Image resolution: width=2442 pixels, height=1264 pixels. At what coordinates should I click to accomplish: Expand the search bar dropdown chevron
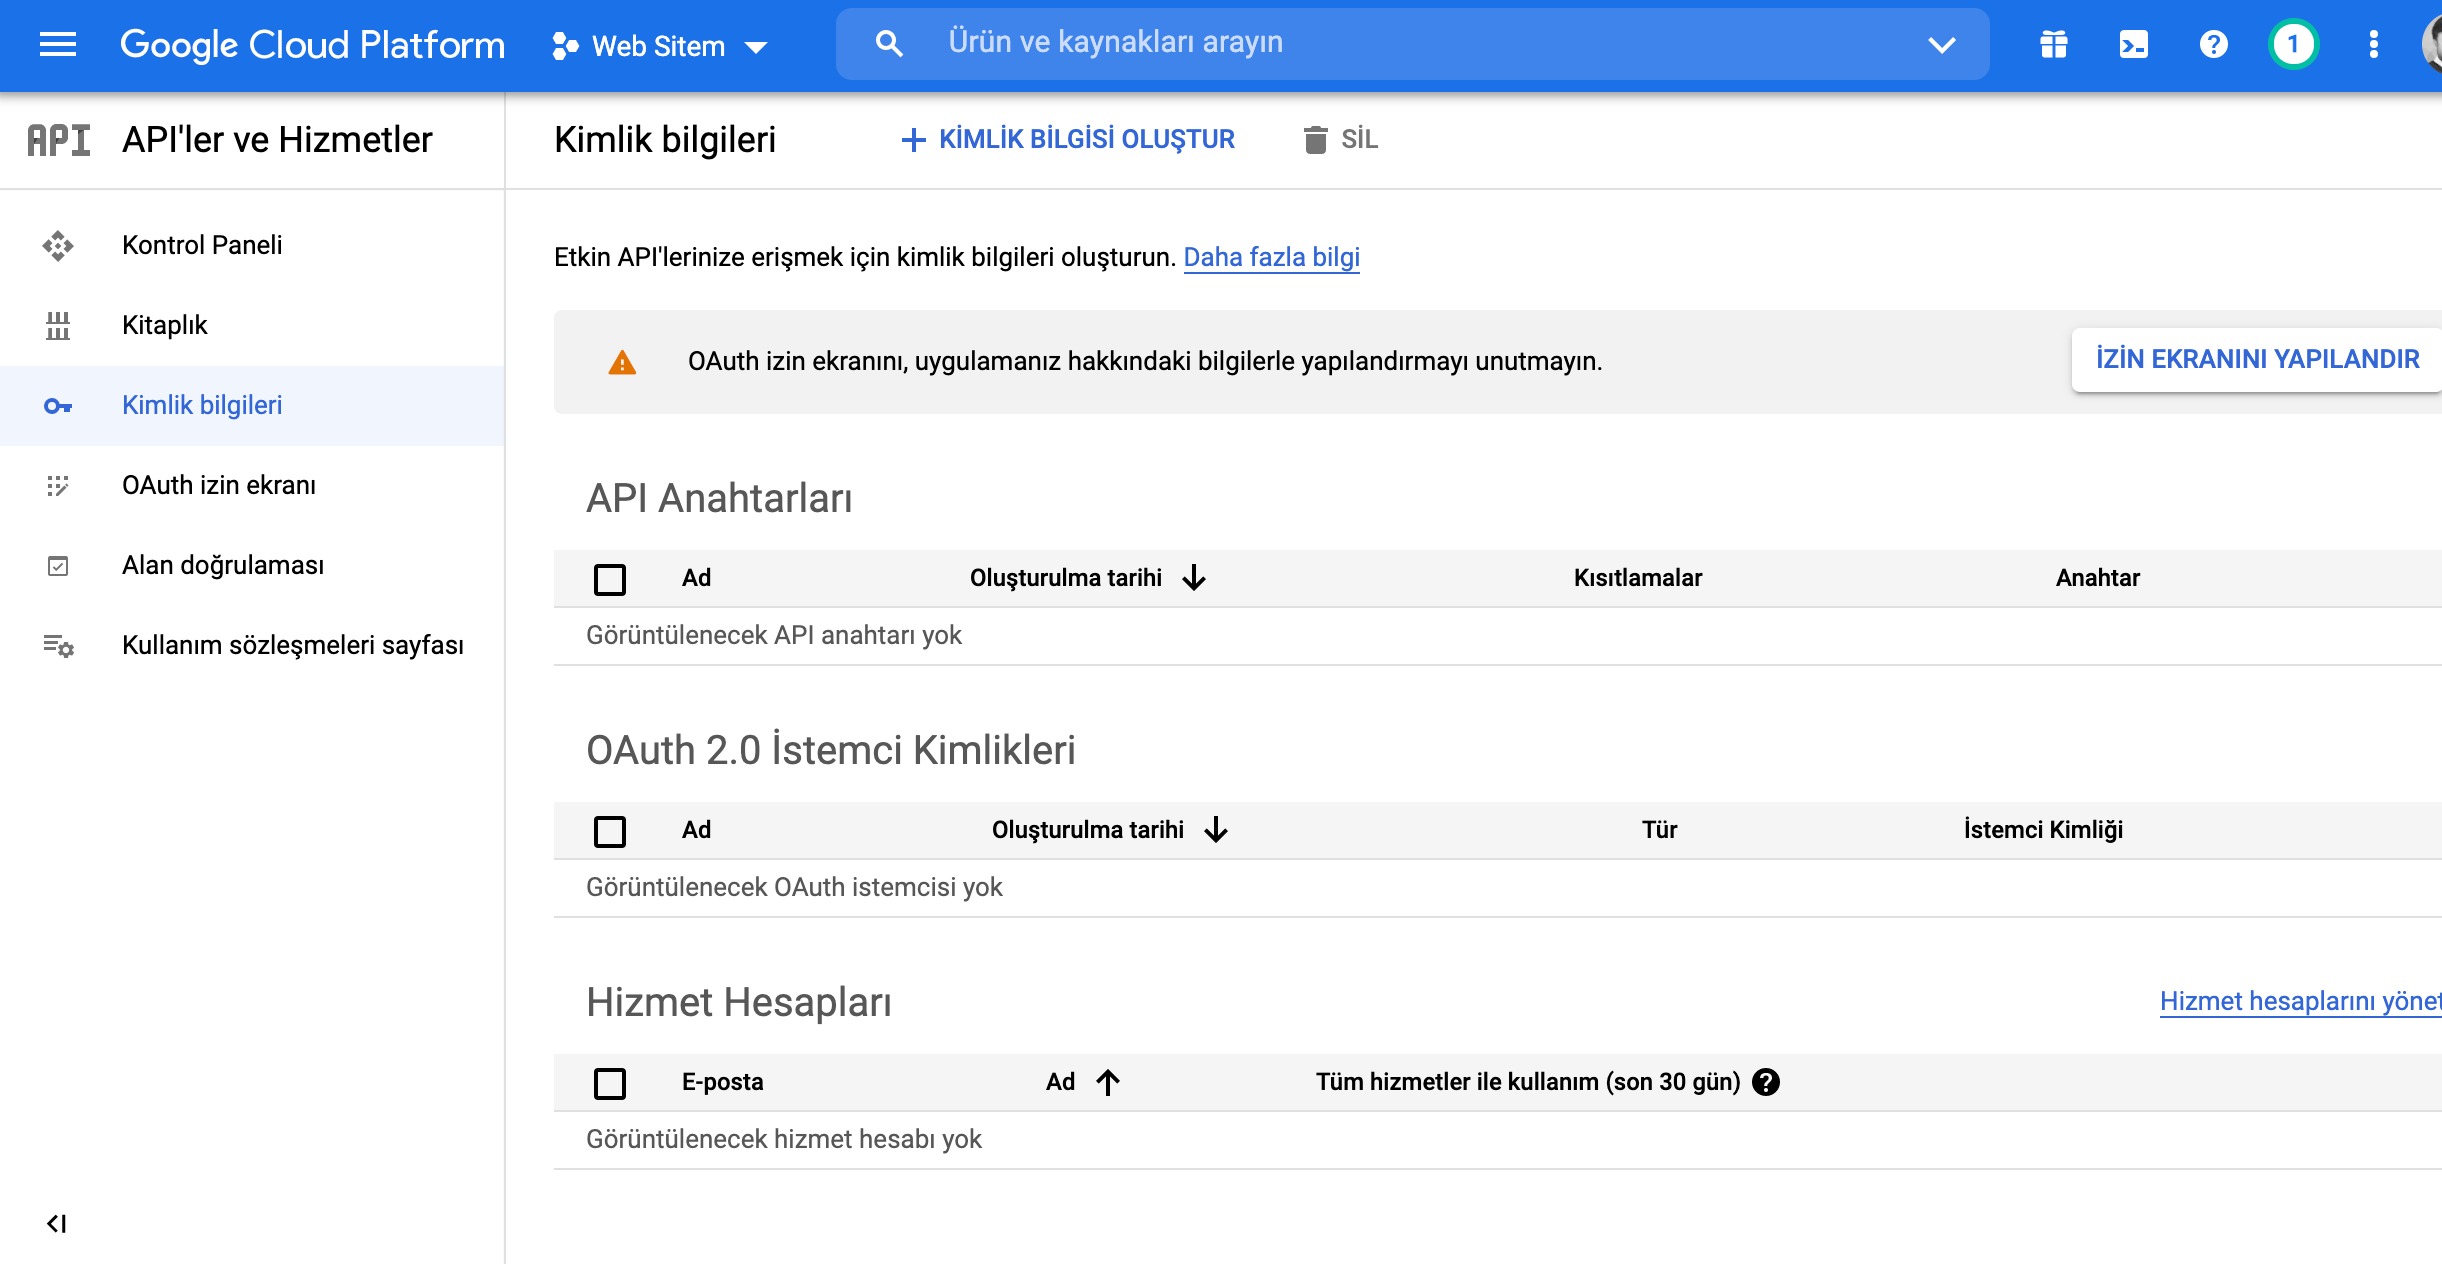click(x=1941, y=44)
